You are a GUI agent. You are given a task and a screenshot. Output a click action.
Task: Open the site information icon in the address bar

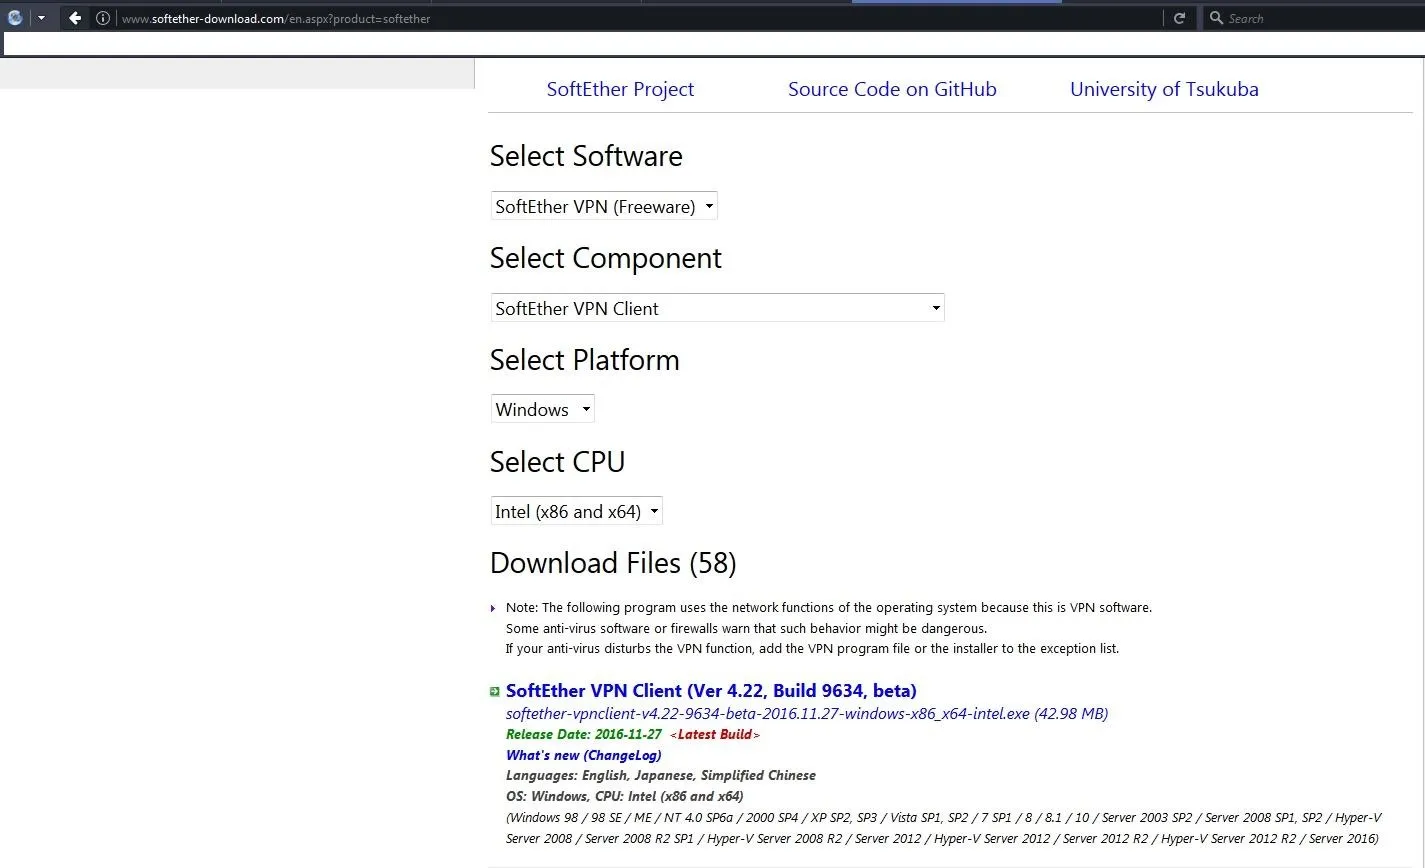pos(102,18)
